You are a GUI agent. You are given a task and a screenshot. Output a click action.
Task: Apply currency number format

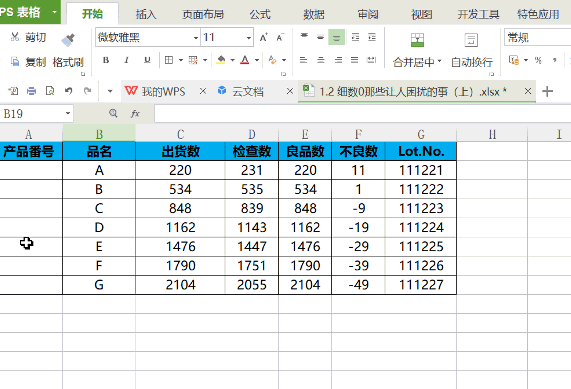514,60
